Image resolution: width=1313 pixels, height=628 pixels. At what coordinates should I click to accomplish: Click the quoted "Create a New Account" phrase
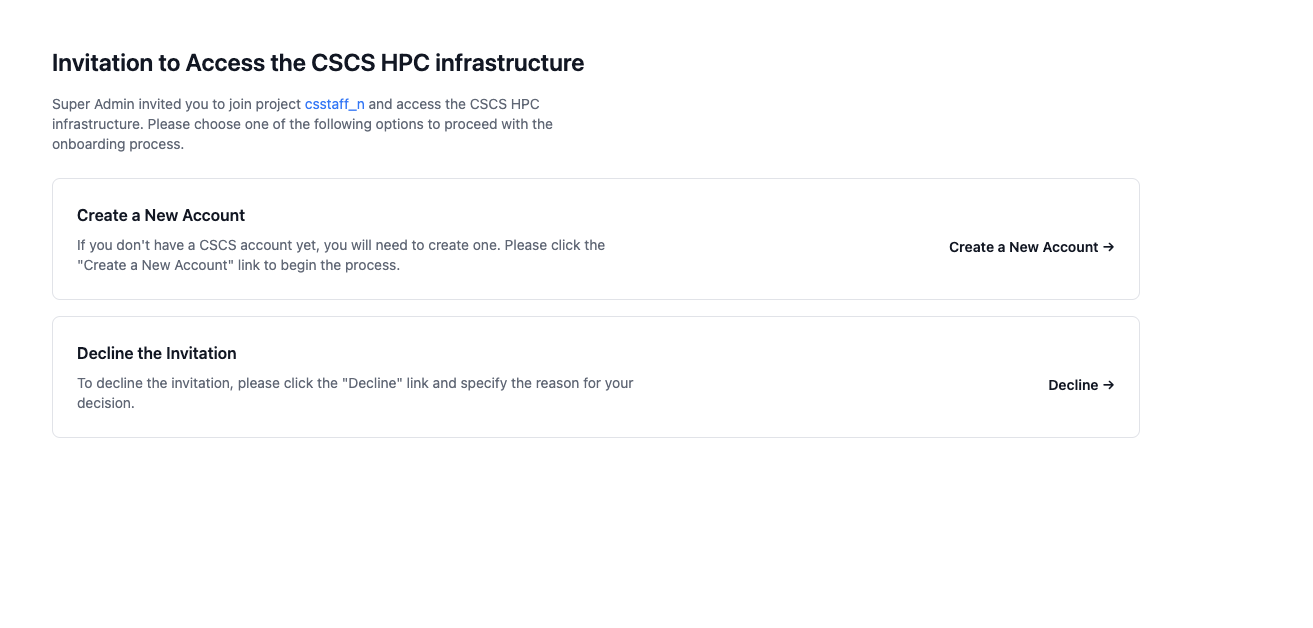pos(153,265)
